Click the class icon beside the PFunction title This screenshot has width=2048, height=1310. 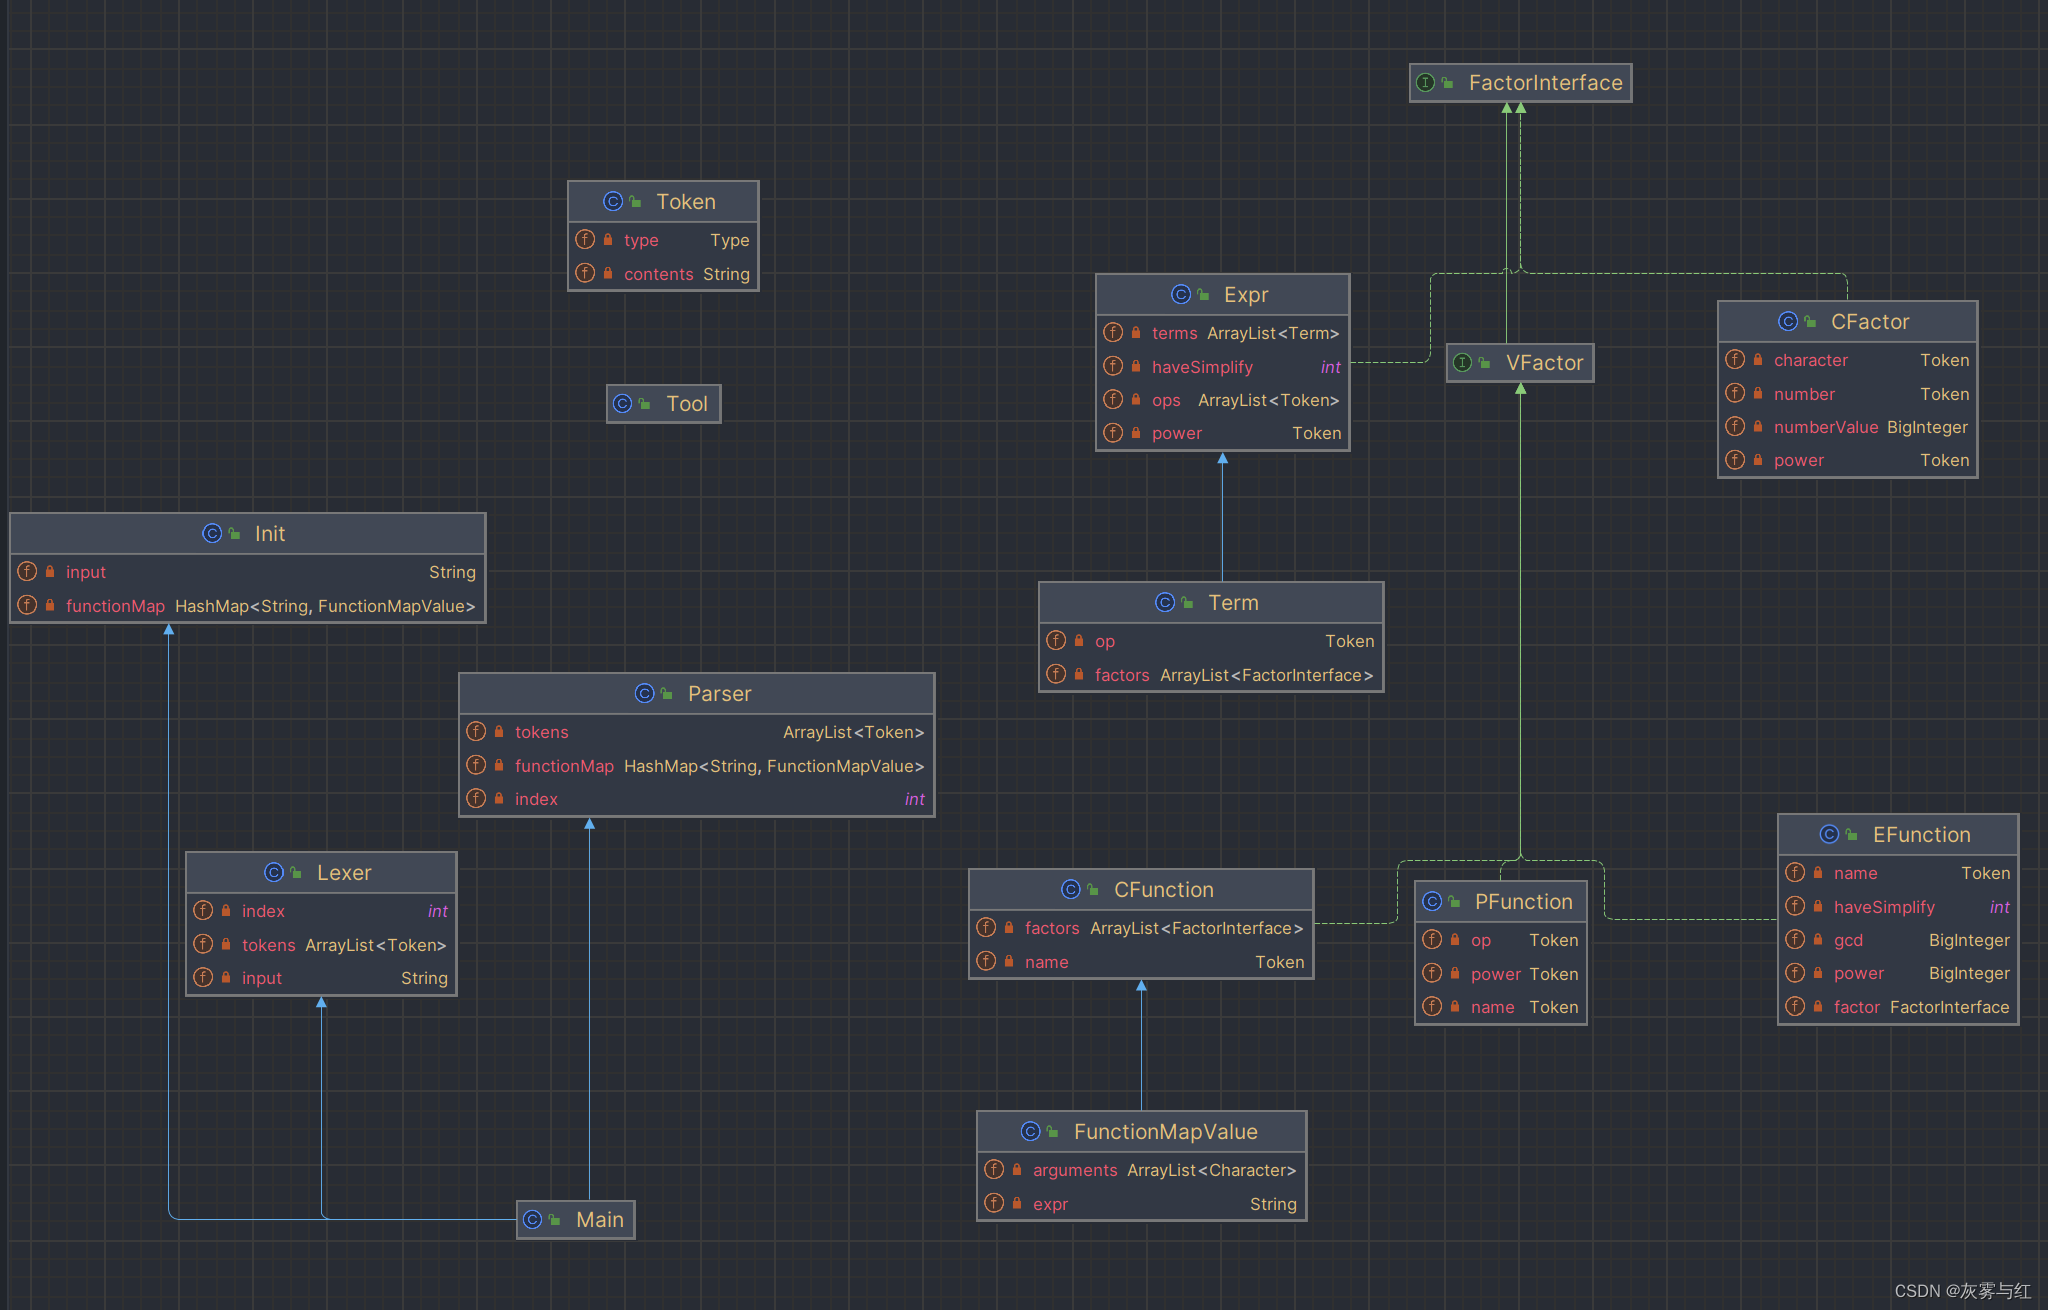(1432, 902)
